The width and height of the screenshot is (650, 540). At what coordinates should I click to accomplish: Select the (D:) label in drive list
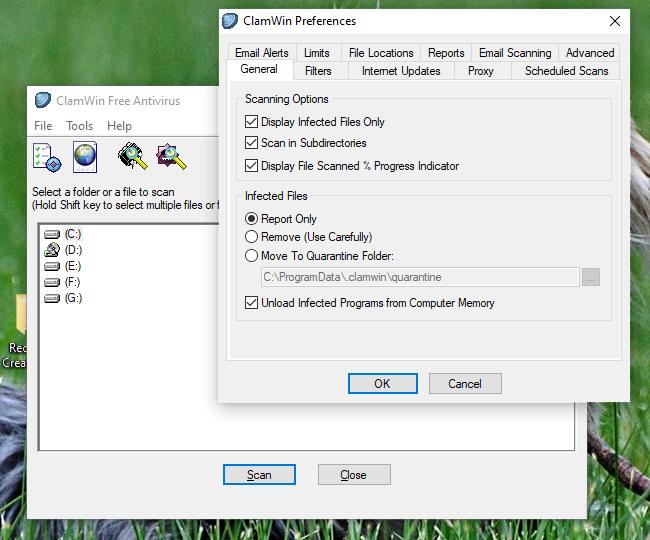73,250
